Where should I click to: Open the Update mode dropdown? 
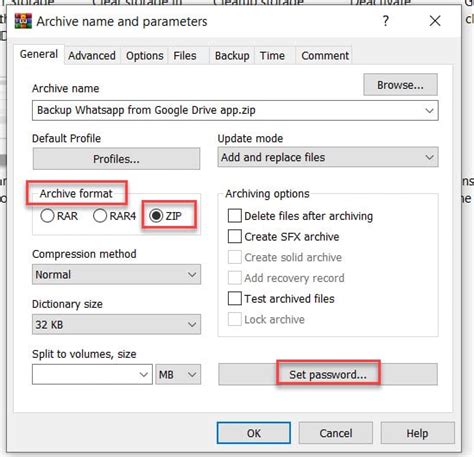click(328, 157)
